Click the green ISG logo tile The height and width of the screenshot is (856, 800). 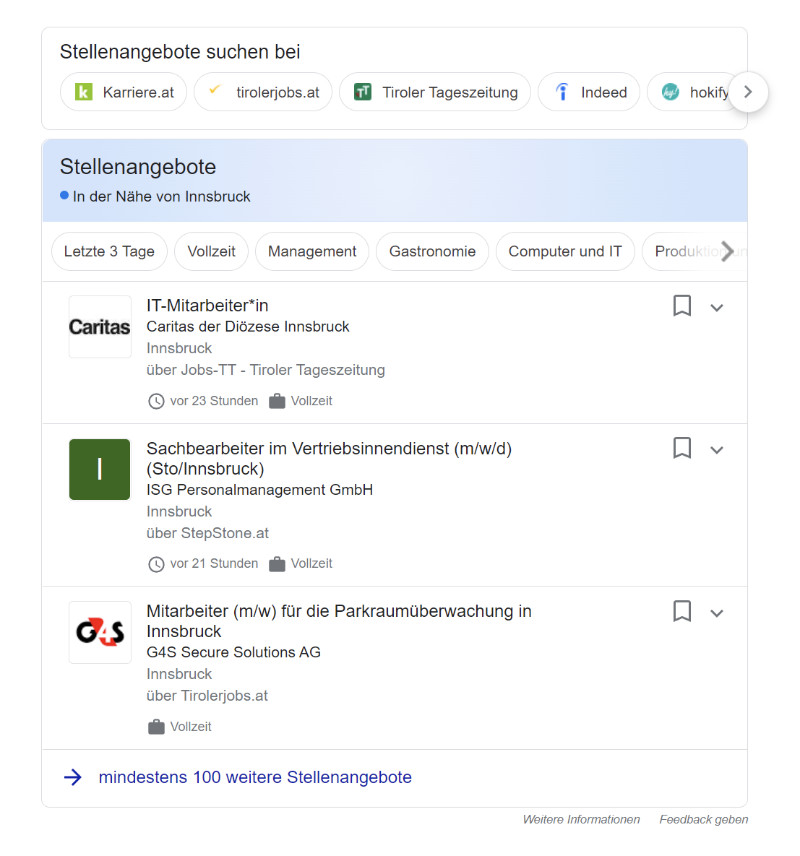pyautogui.click(x=99, y=469)
